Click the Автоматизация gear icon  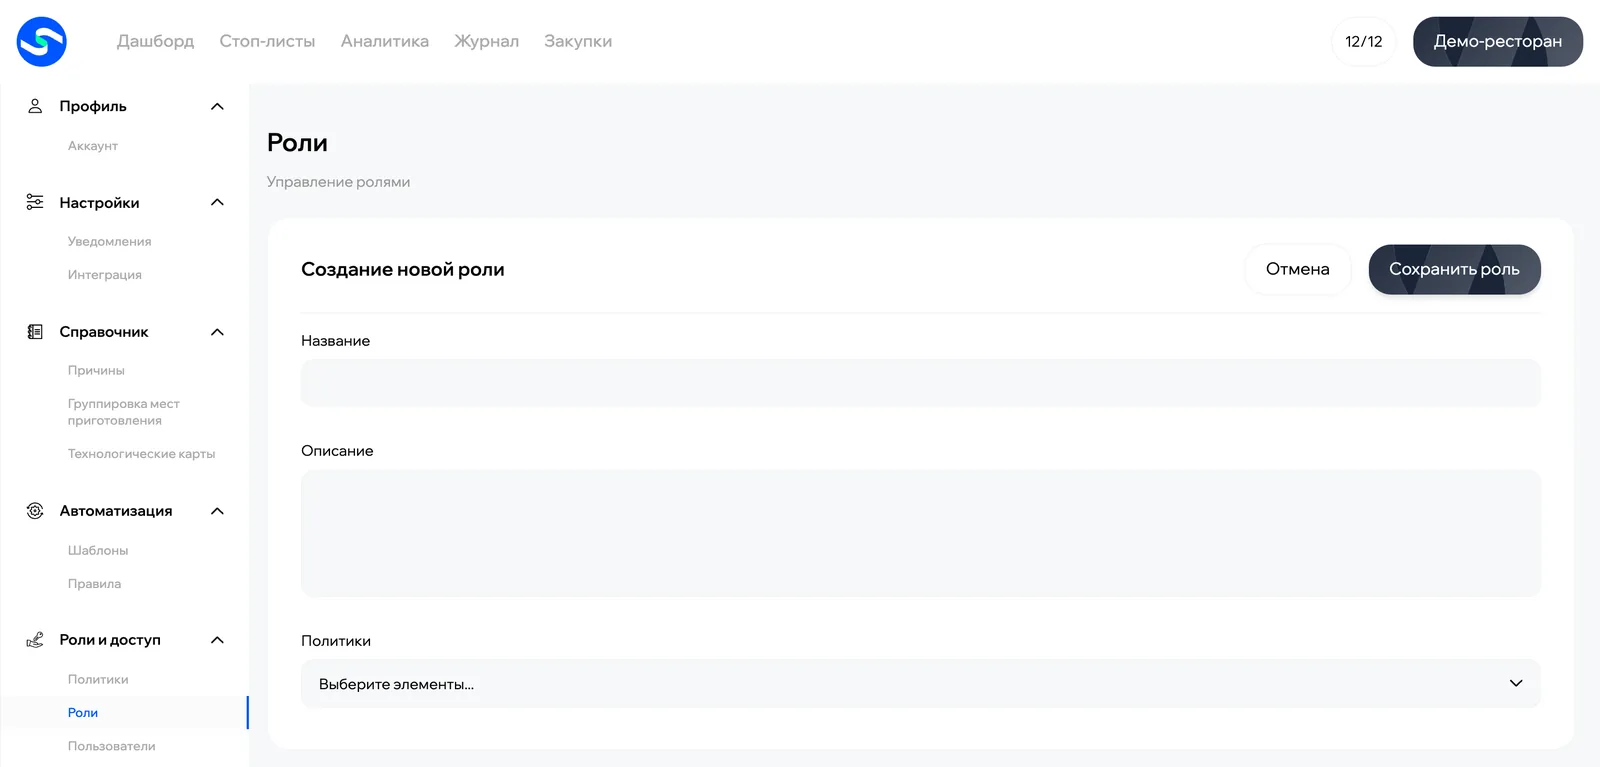pos(35,511)
